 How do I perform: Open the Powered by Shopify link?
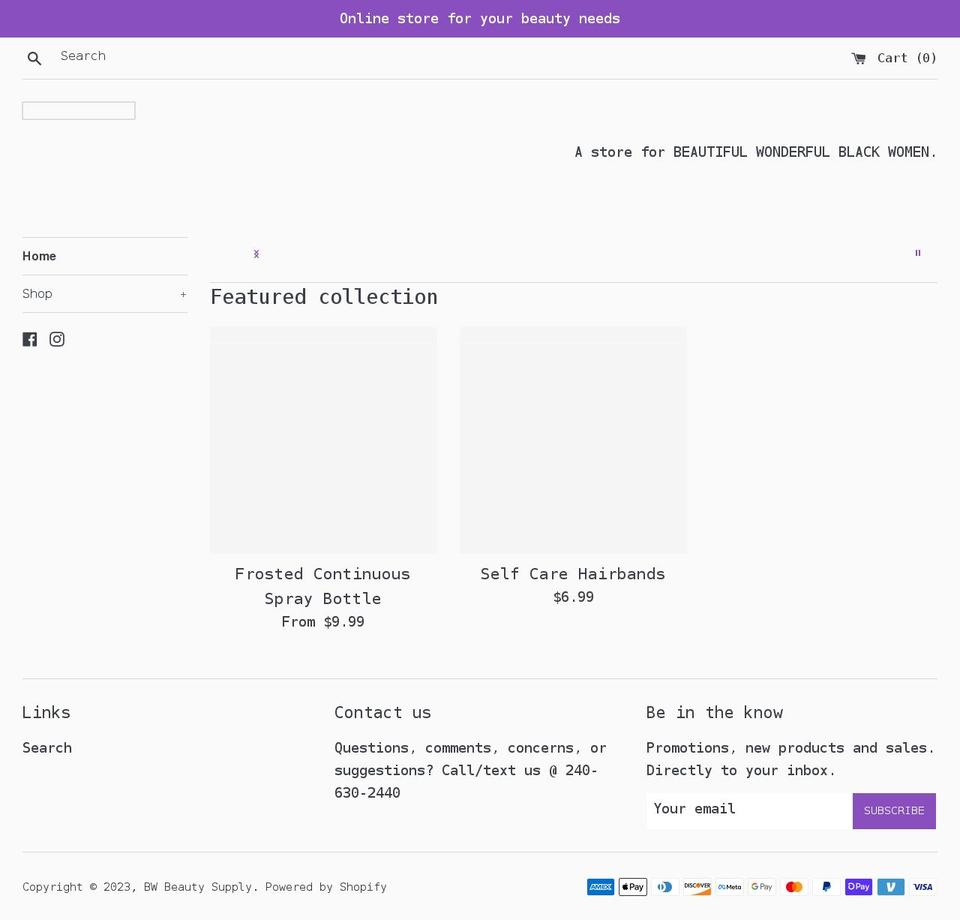tap(326, 887)
